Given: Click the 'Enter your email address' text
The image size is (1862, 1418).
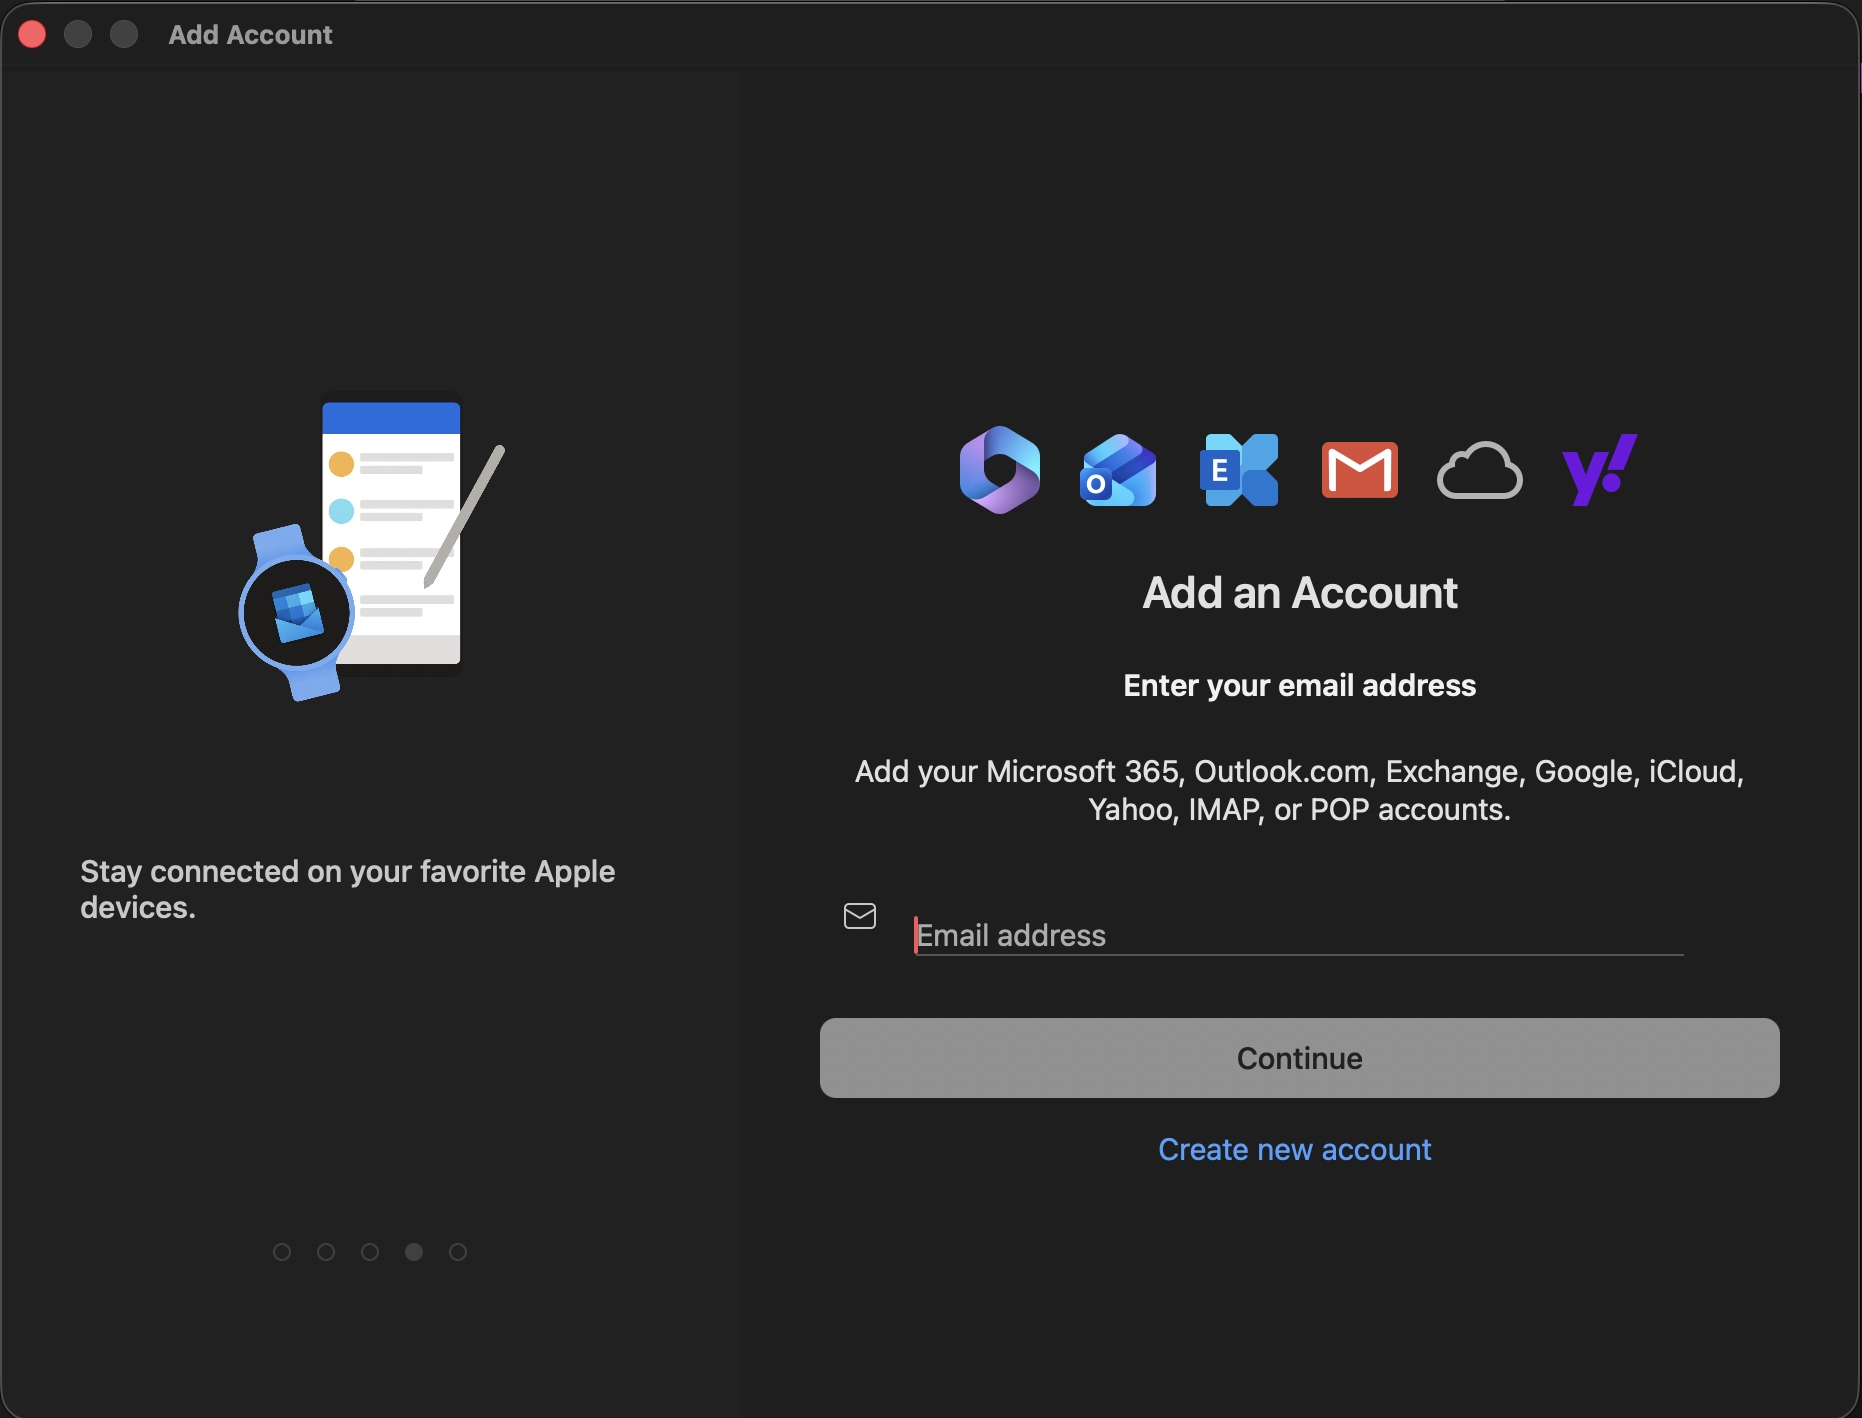Looking at the screenshot, I should coord(1300,685).
